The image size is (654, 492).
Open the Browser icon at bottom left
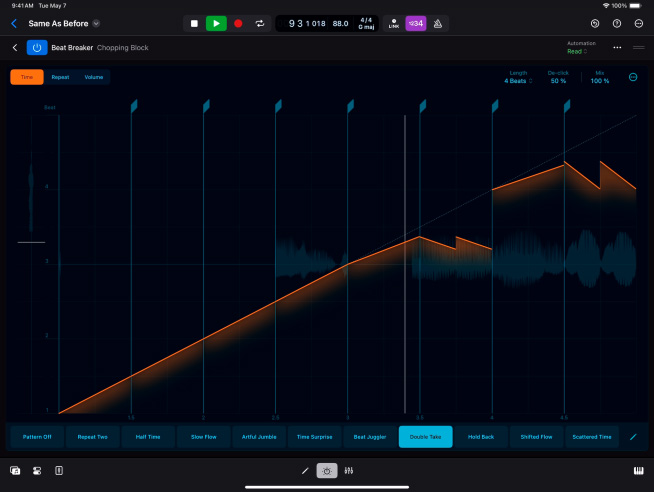(16, 470)
